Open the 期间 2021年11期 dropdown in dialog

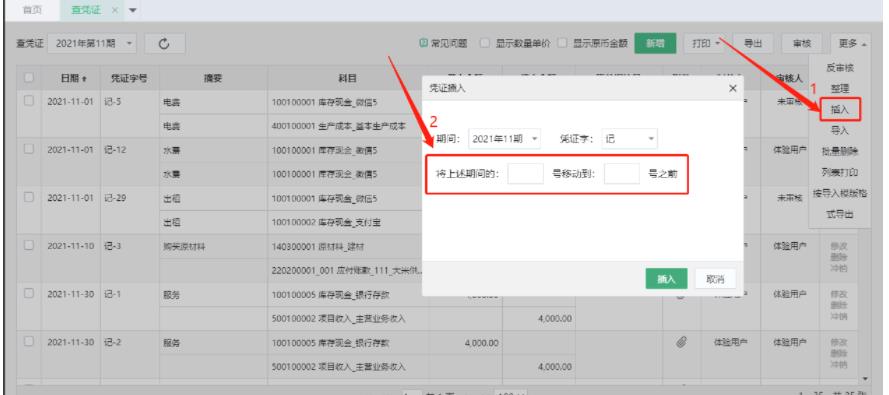pyautogui.click(x=505, y=138)
